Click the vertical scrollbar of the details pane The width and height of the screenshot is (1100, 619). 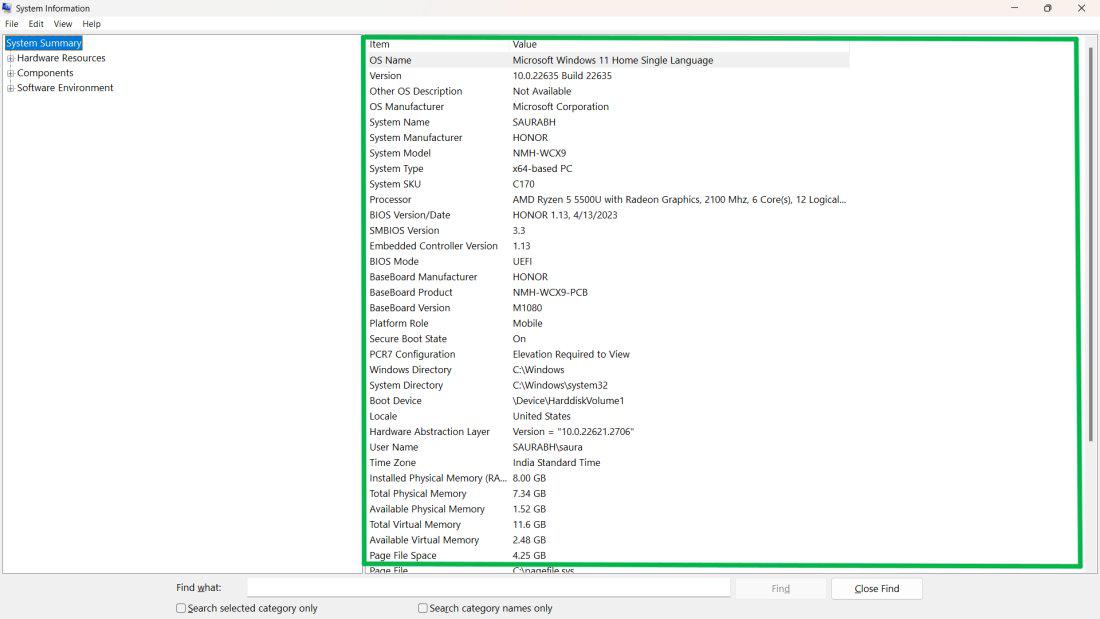point(1091,246)
